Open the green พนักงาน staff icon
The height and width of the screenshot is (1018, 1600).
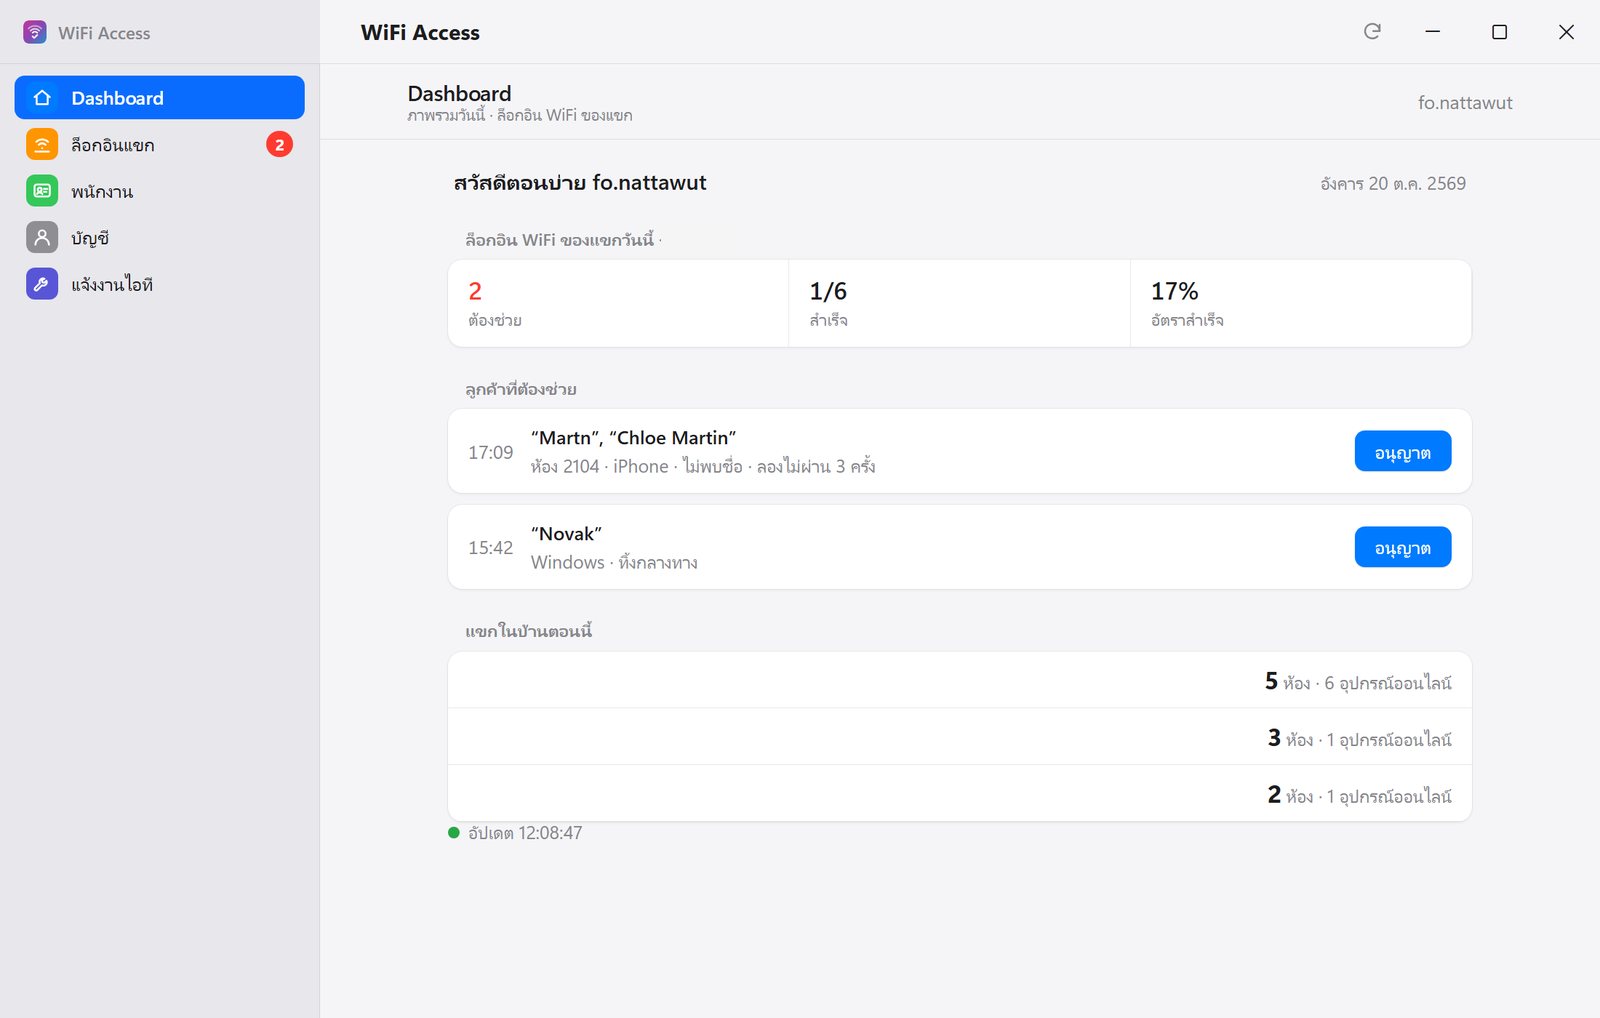tap(42, 191)
